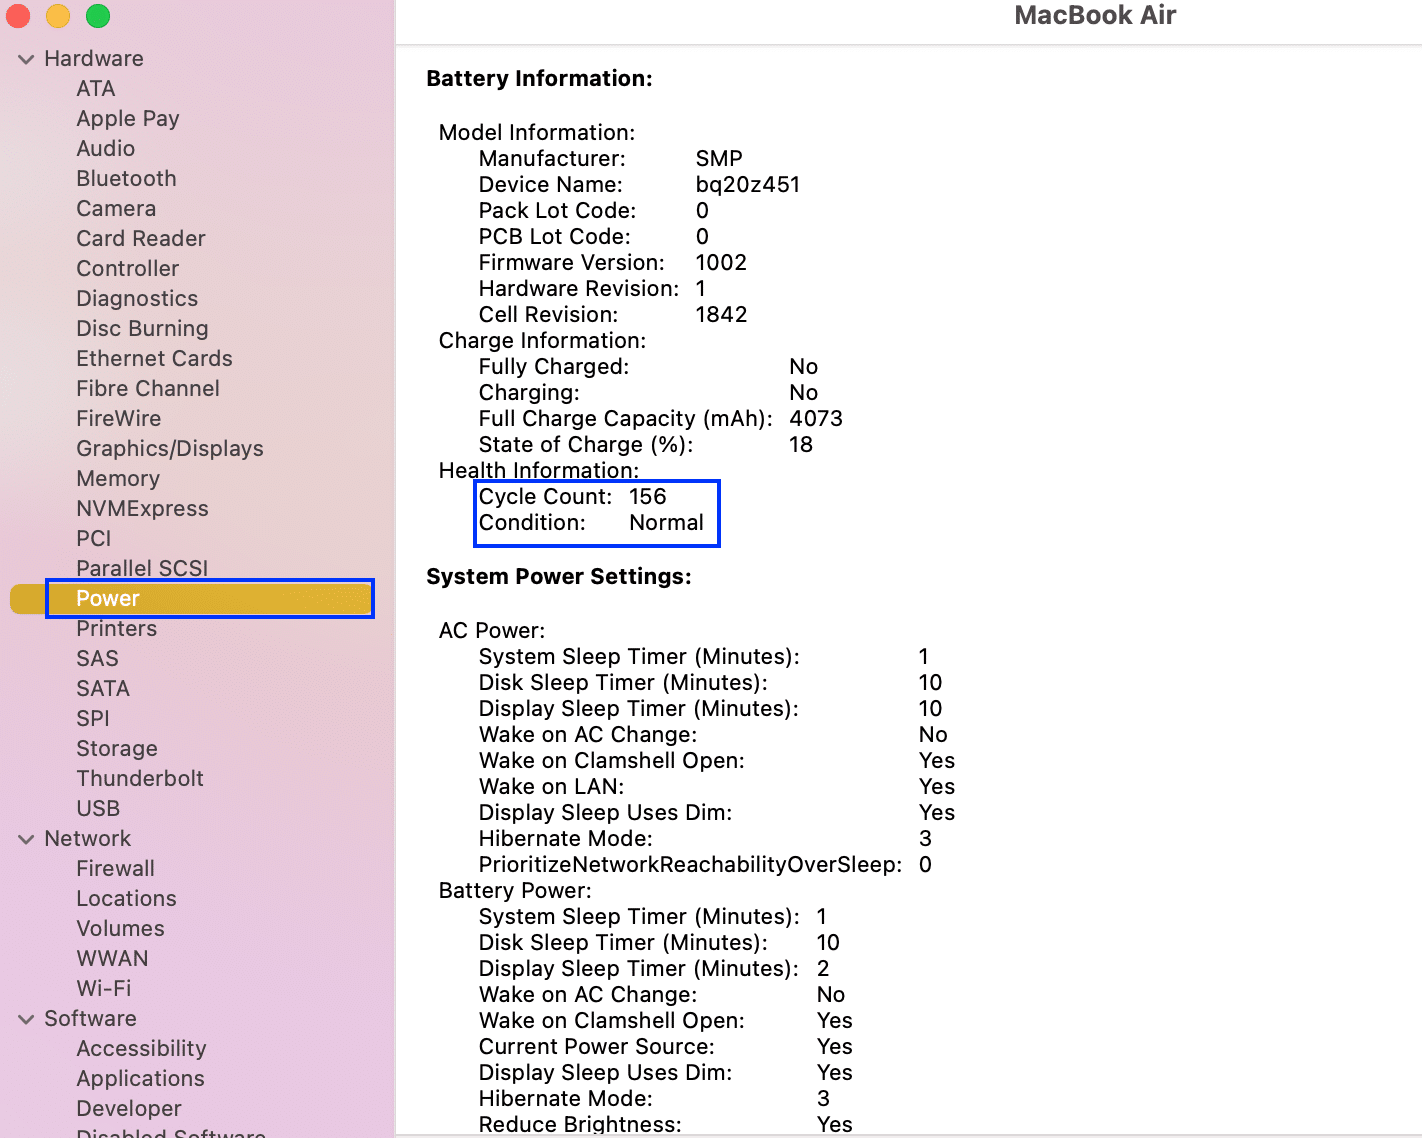Open the Storage section

(116, 748)
